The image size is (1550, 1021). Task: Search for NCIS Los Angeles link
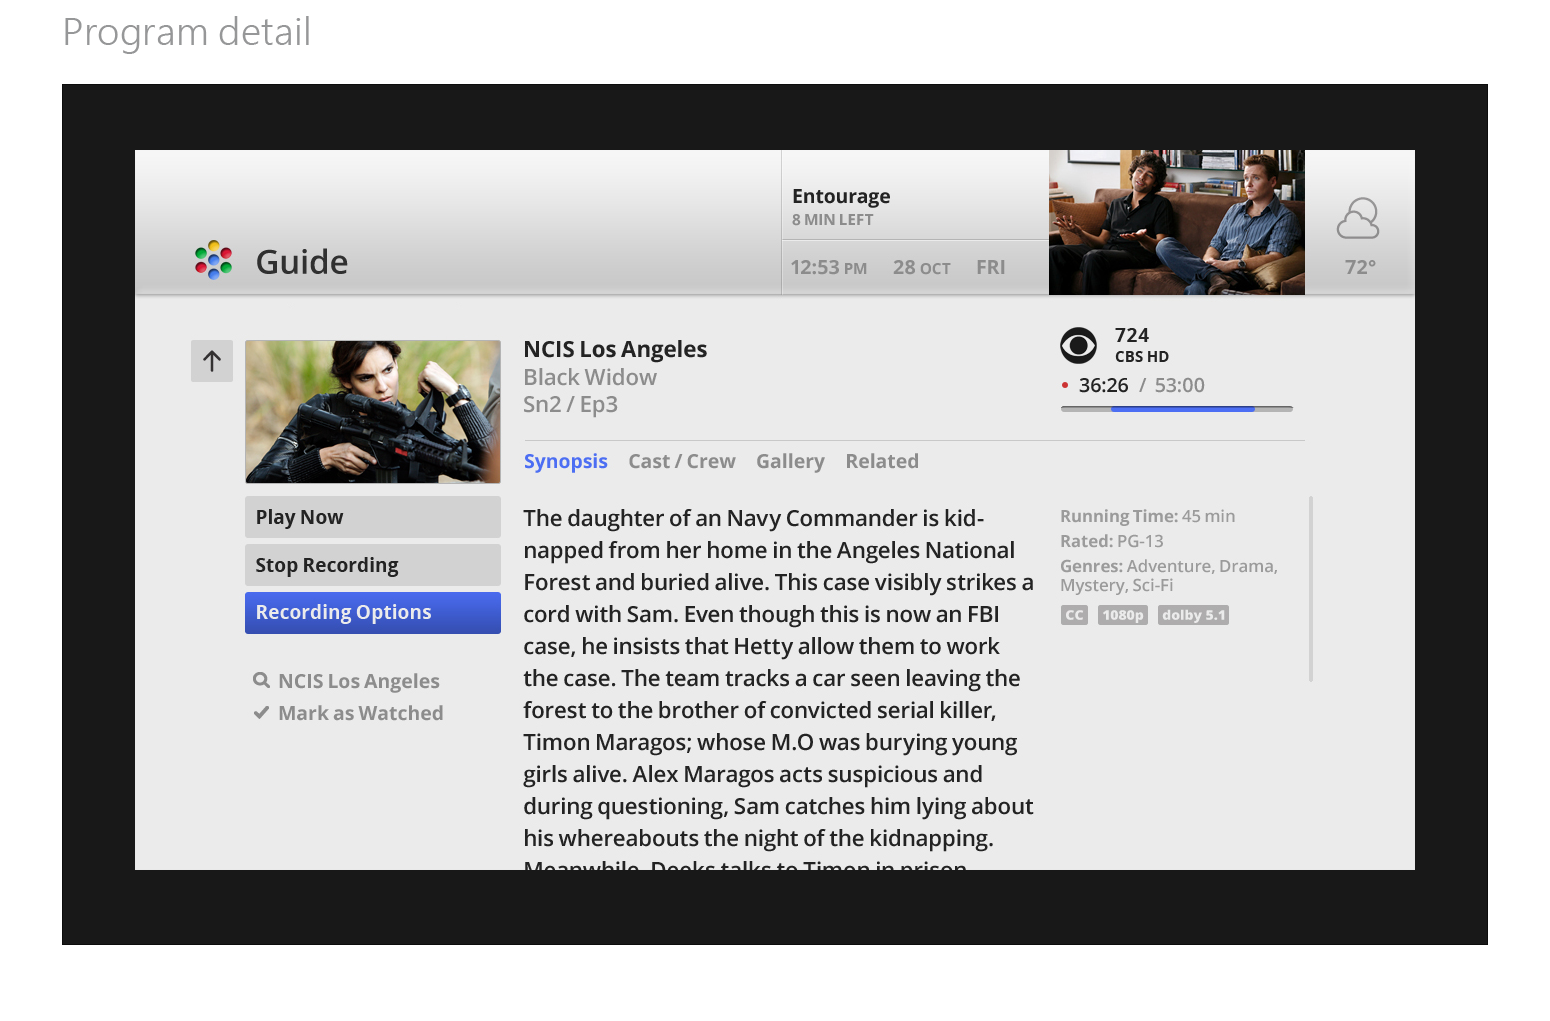pos(359,681)
